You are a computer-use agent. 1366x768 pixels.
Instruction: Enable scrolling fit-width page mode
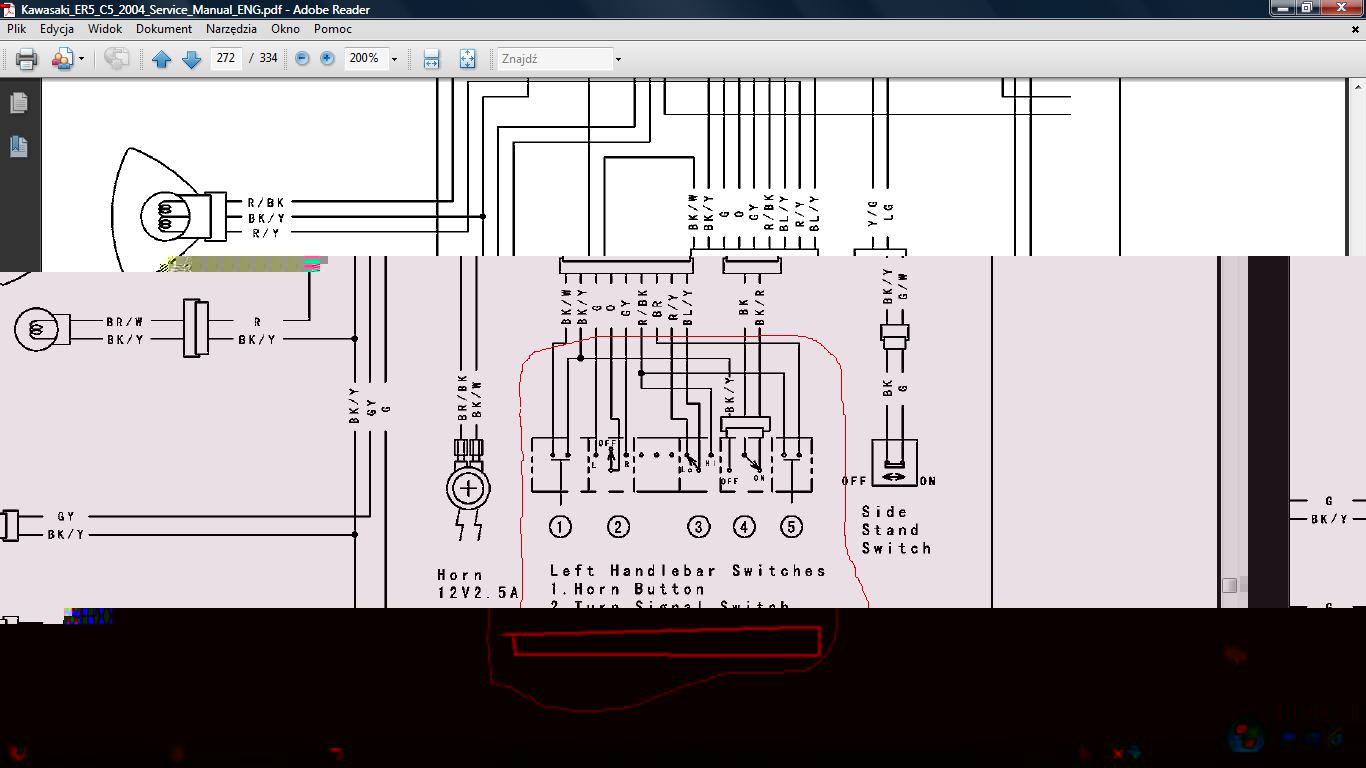click(x=431, y=59)
